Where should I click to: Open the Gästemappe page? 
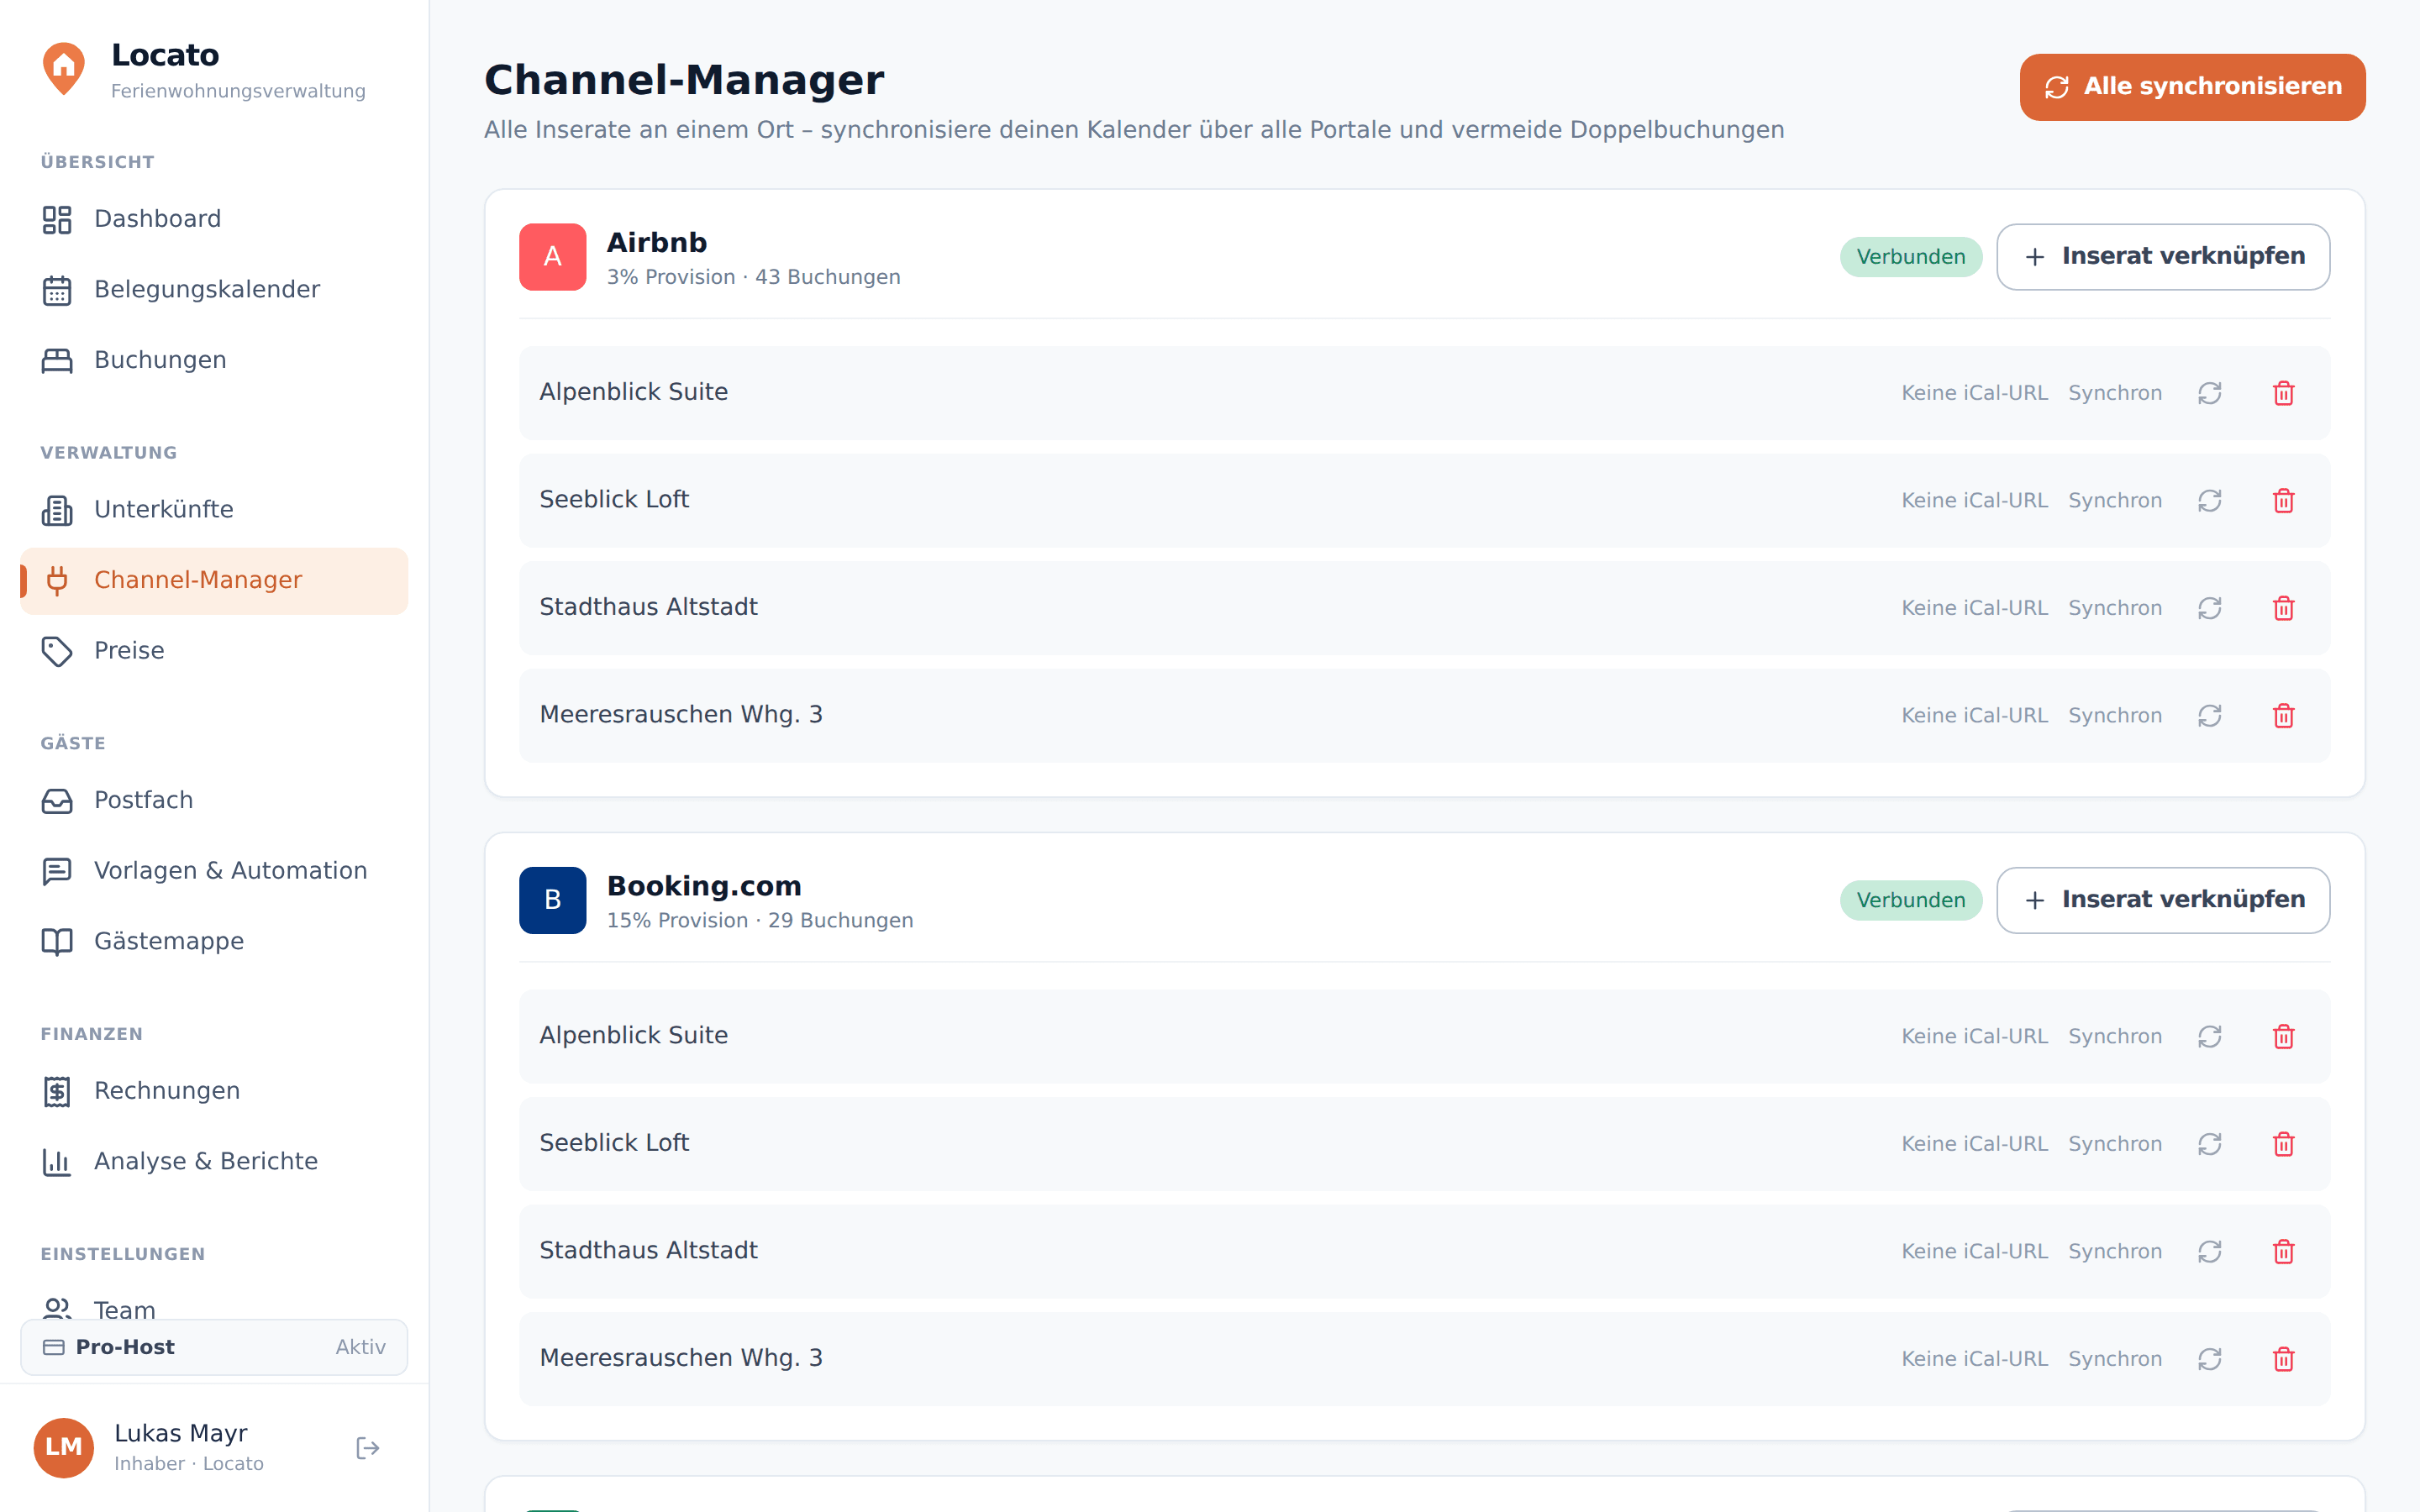click(x=214, y=941)
